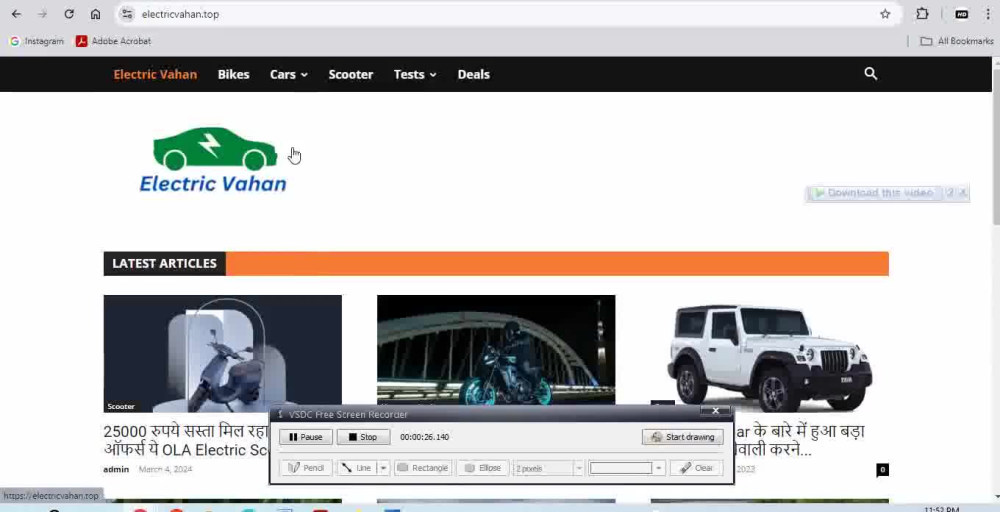
Task: Go to the Scooter section
Action: click(351, 74)
